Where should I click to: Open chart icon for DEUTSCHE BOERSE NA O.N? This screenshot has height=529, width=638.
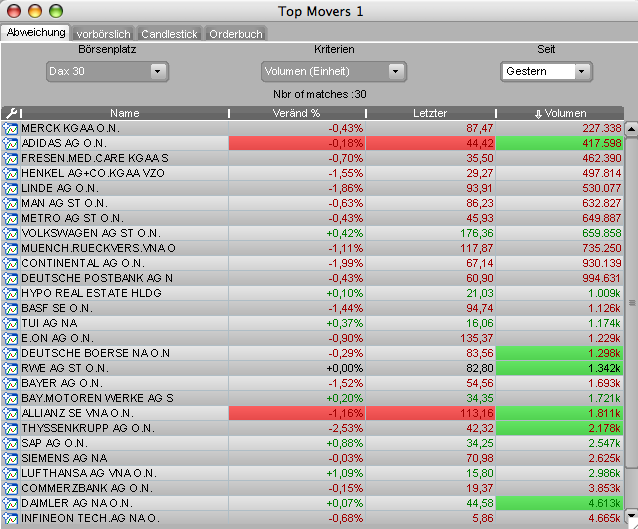(x=11, y=354)
